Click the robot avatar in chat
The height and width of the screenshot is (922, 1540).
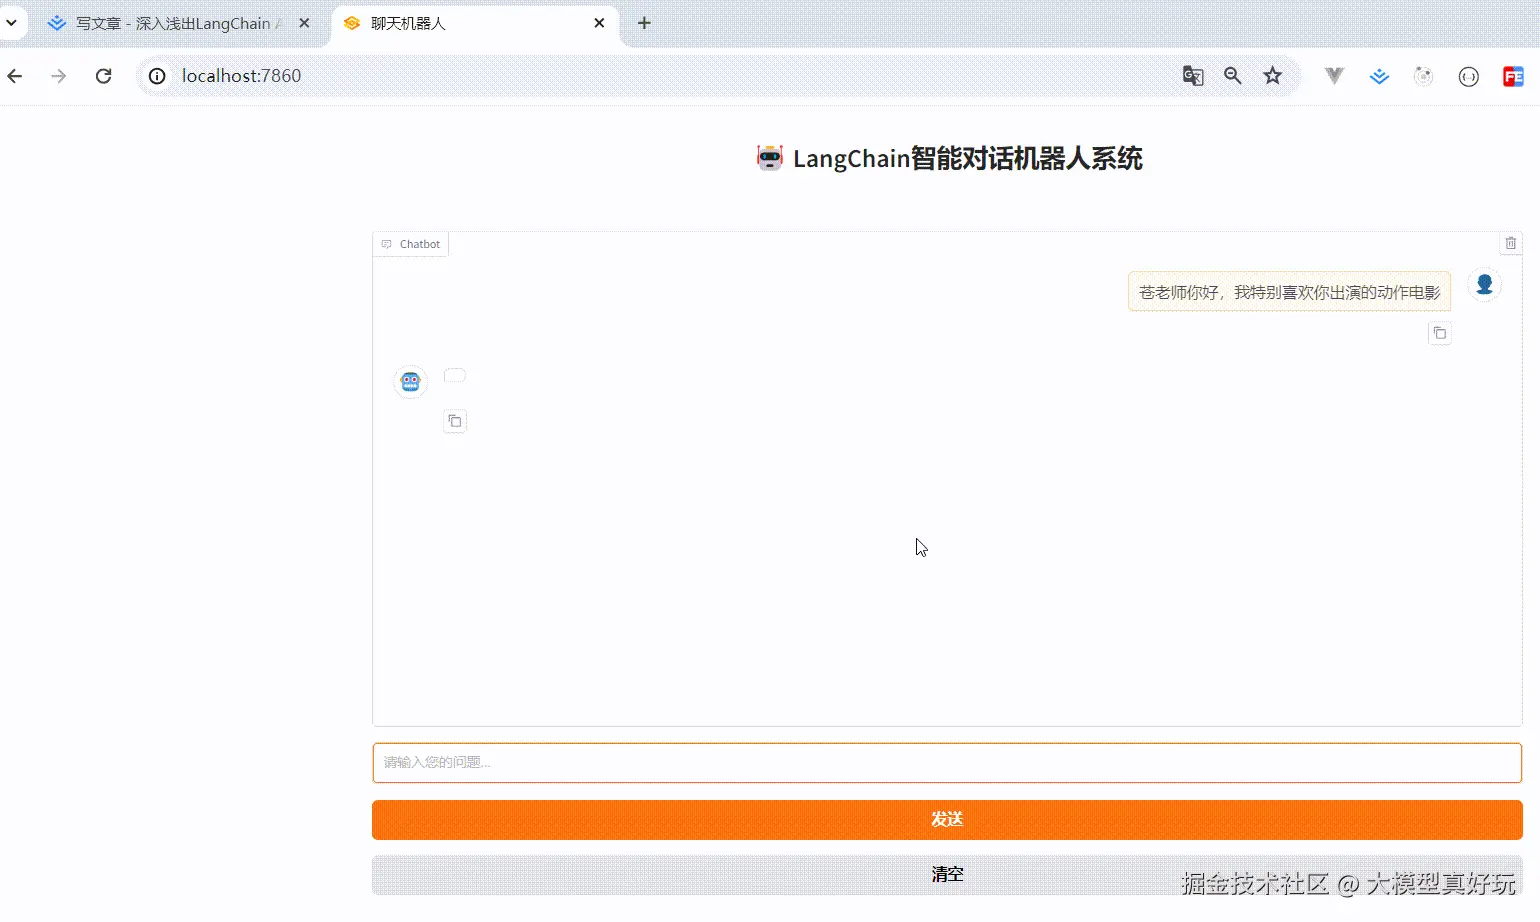tap(410, 381)
